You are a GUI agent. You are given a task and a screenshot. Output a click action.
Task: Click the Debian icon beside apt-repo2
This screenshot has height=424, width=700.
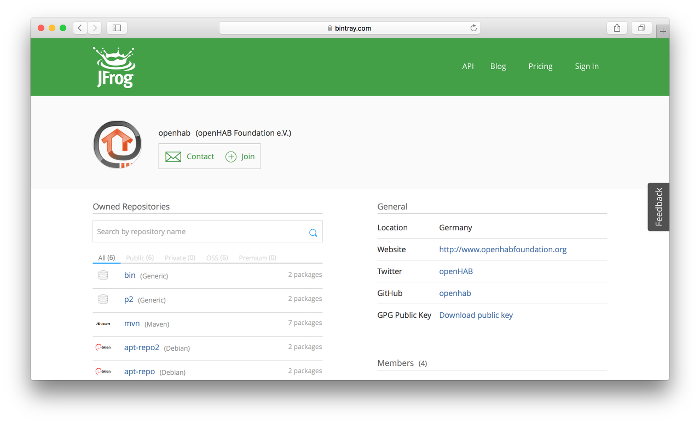103,347
